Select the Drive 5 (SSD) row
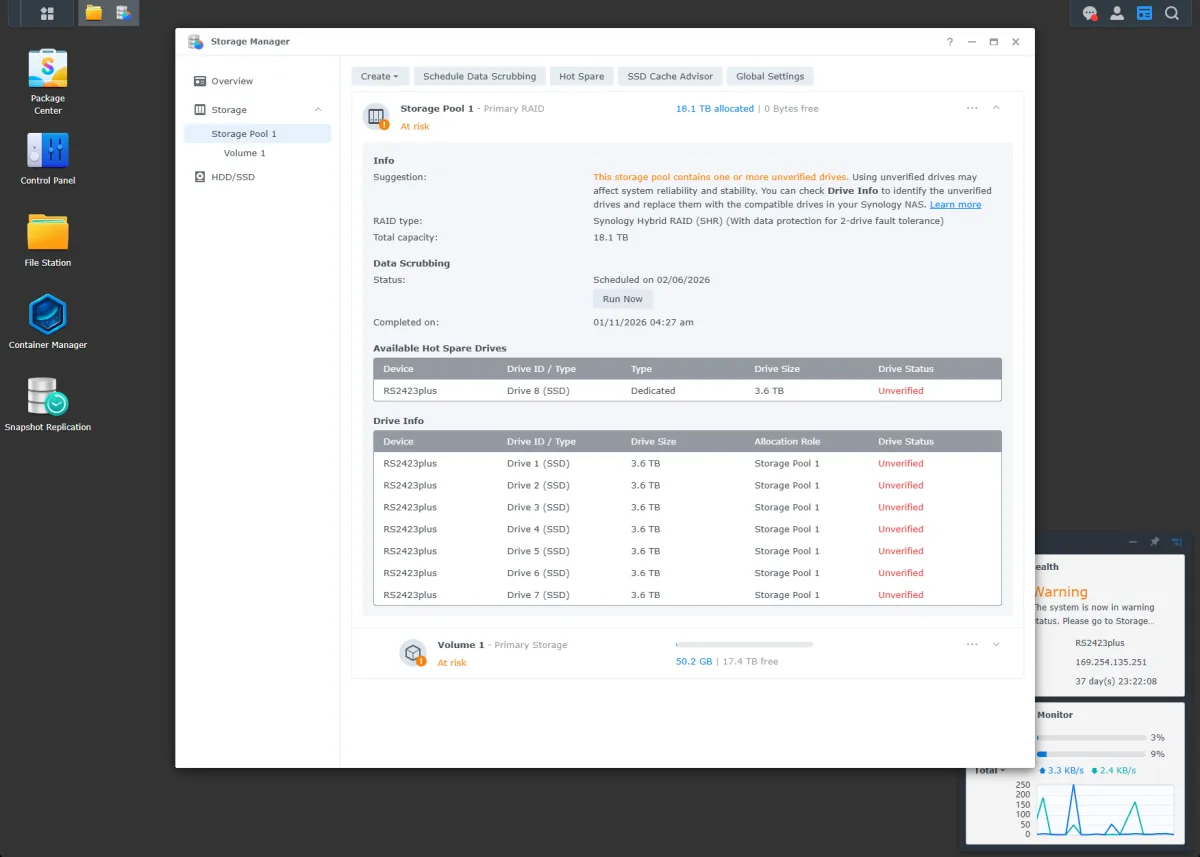 coord(687,552)
